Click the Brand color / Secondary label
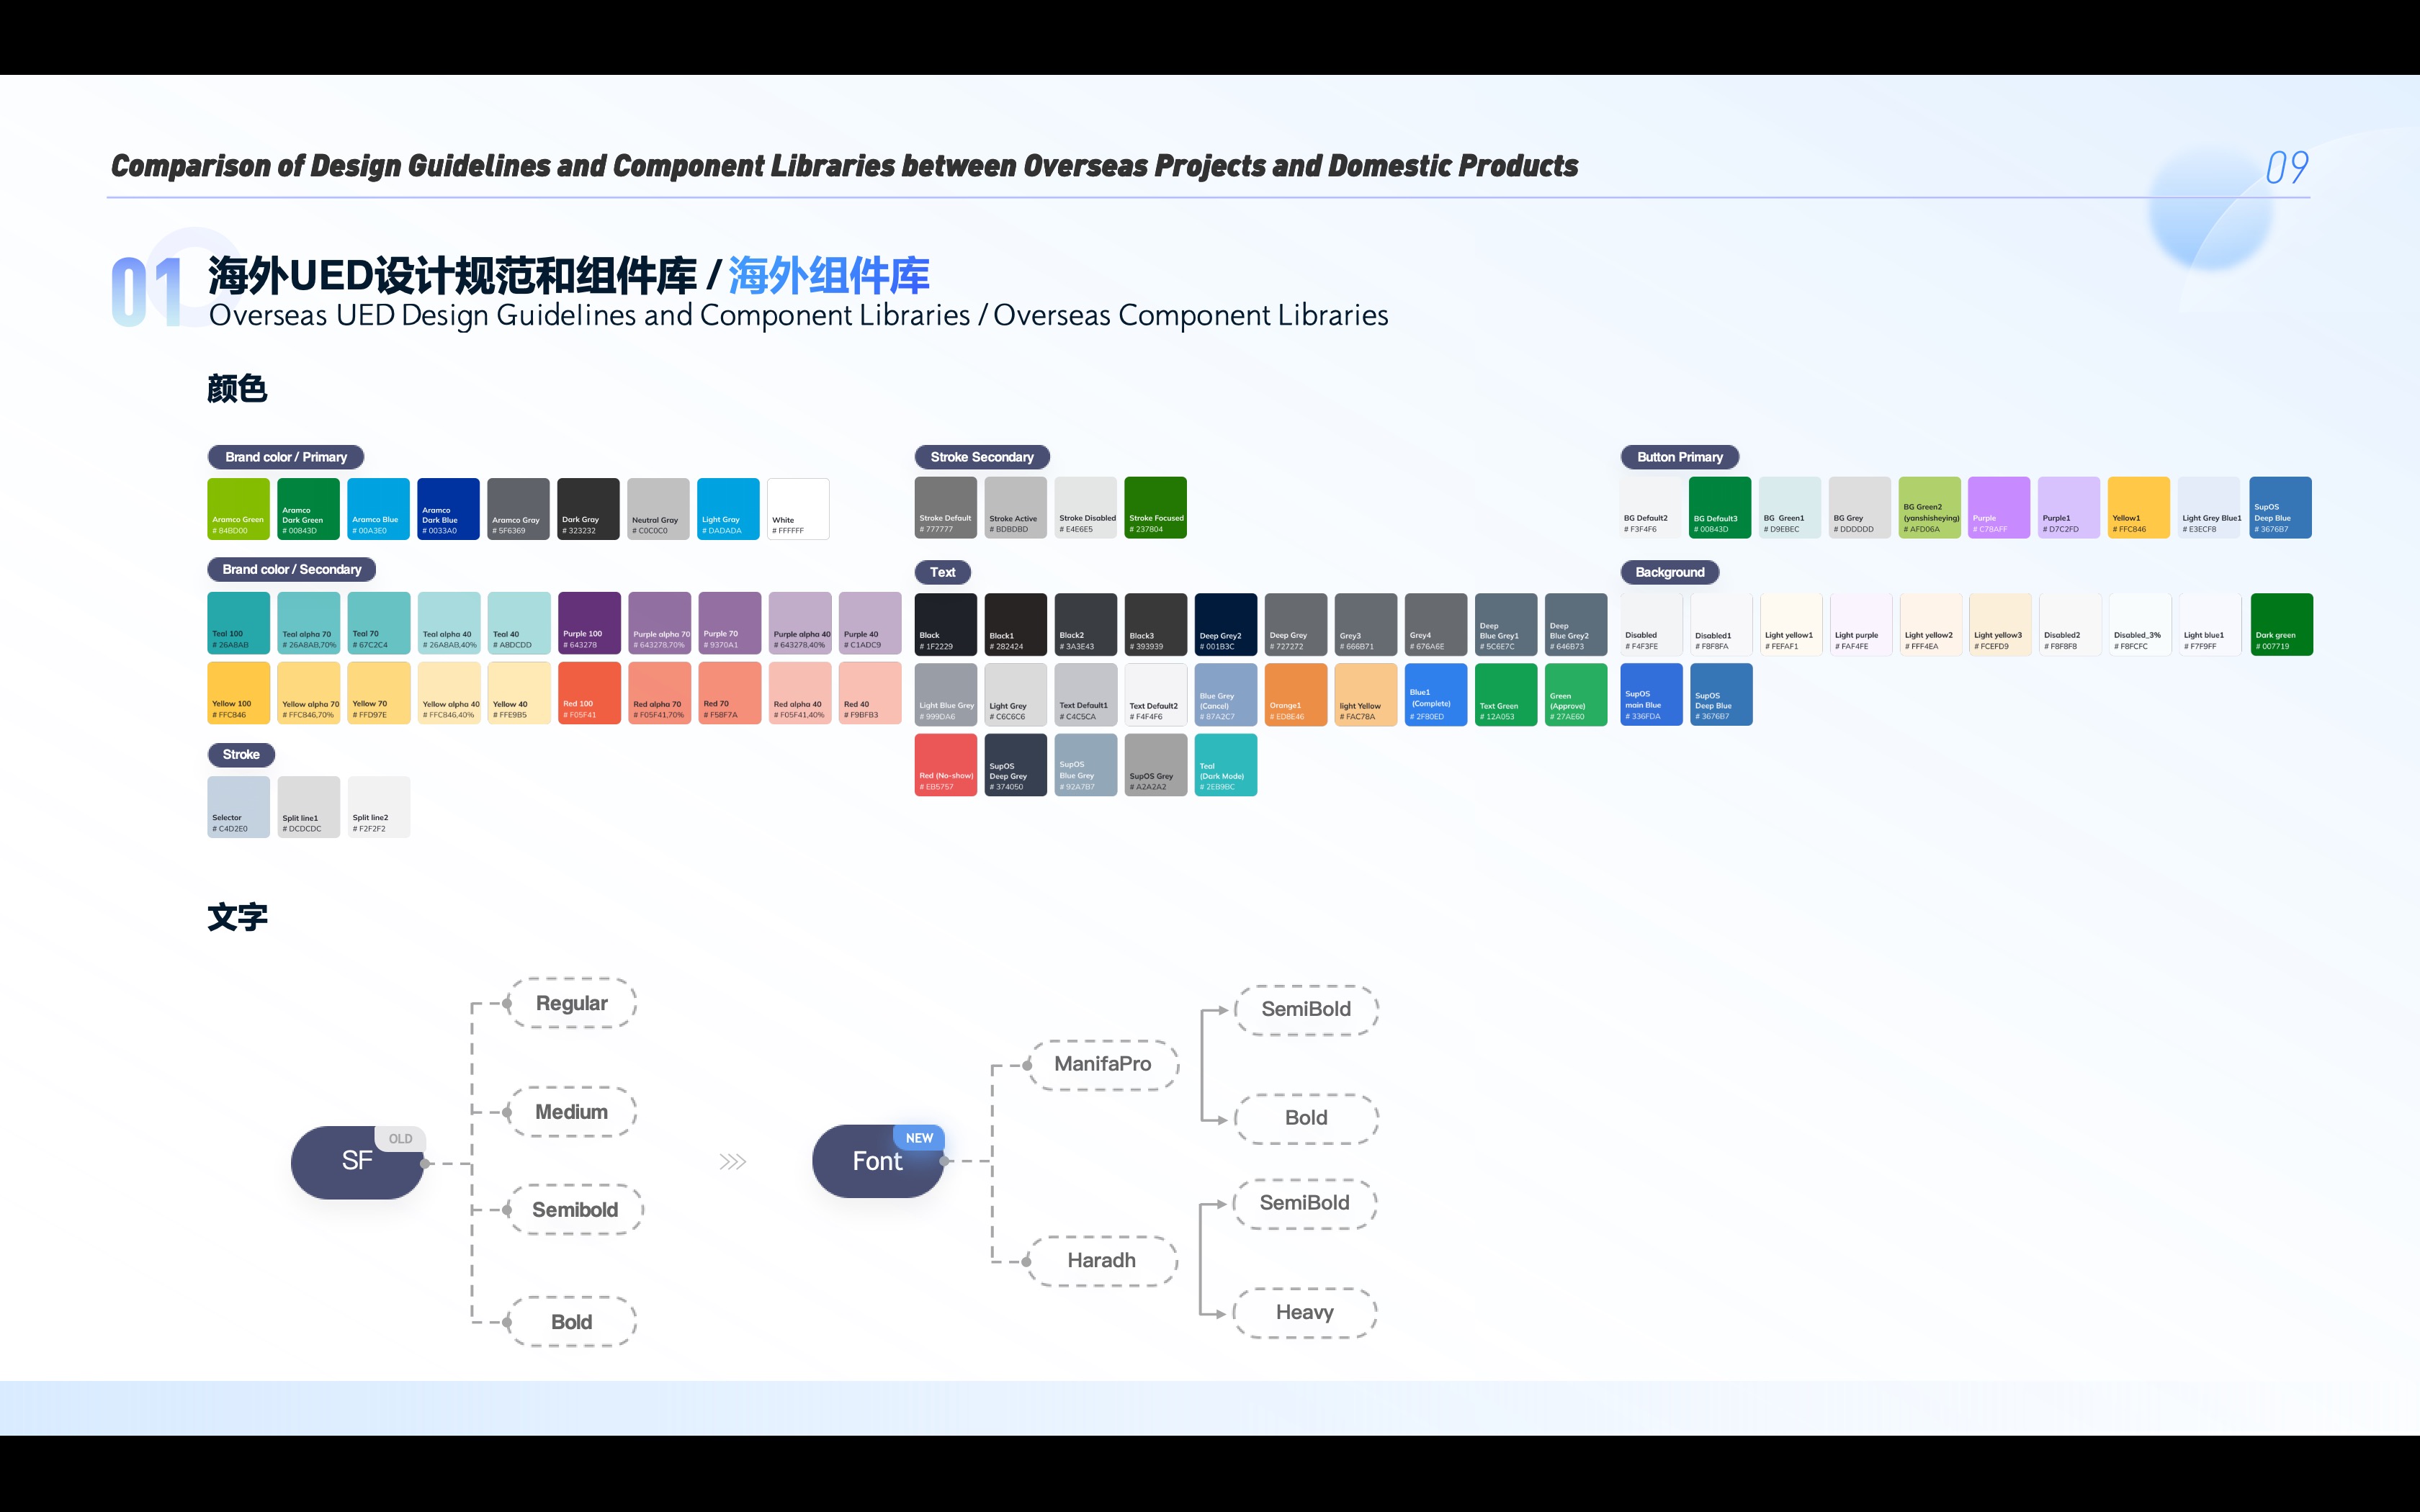 (292, 569)
